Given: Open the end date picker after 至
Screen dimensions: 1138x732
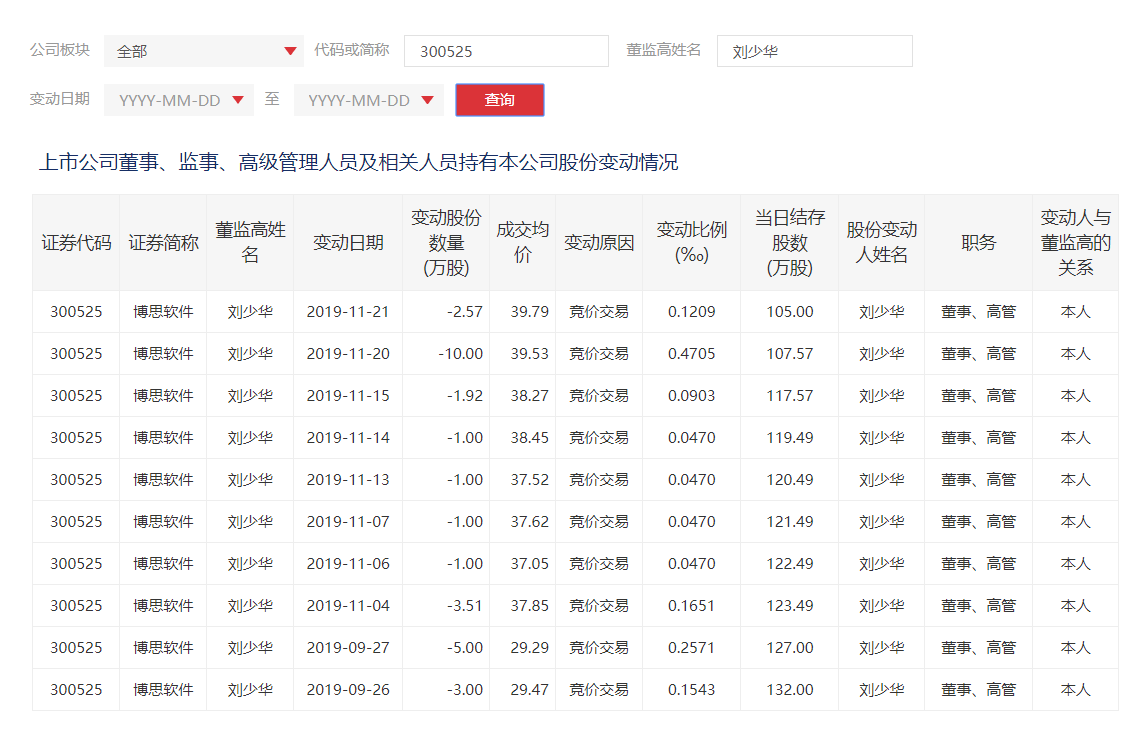Looking at the screenshot, I should pyautogui.click(x=369, y=100).
